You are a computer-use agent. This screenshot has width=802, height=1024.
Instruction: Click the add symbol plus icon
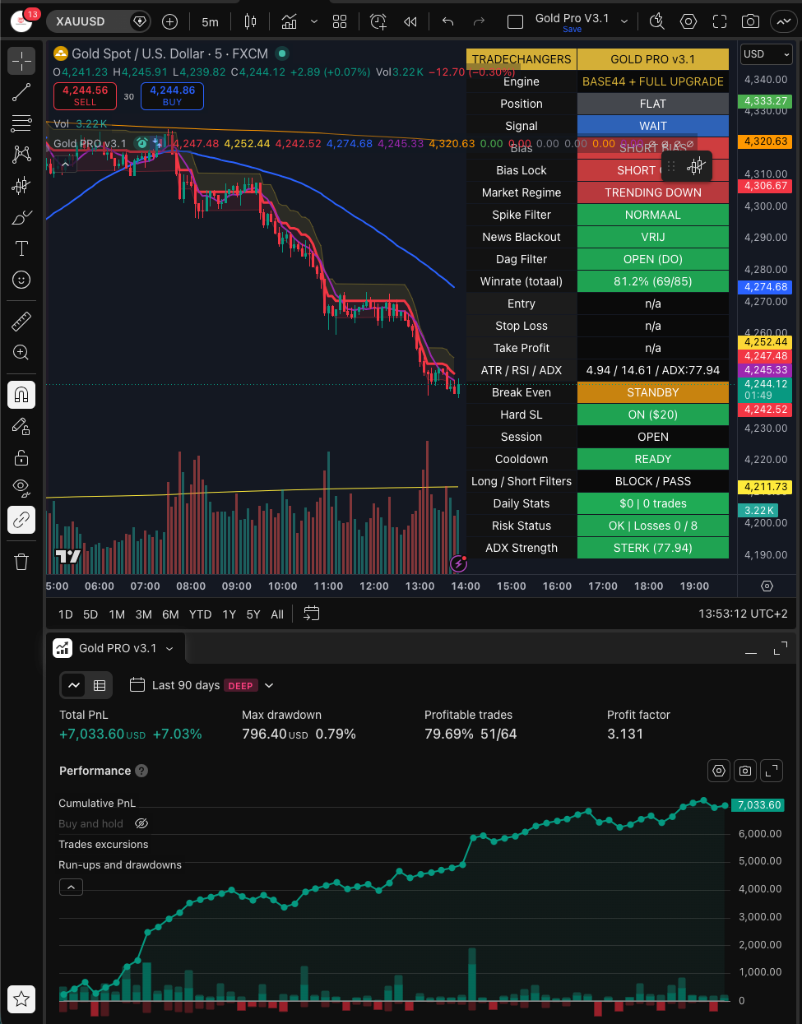coord(170,22)
